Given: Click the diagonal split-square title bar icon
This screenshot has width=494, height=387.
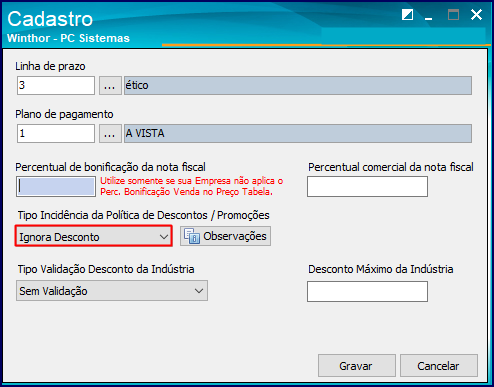Looking at the screenshot, I should coord(407,15).
